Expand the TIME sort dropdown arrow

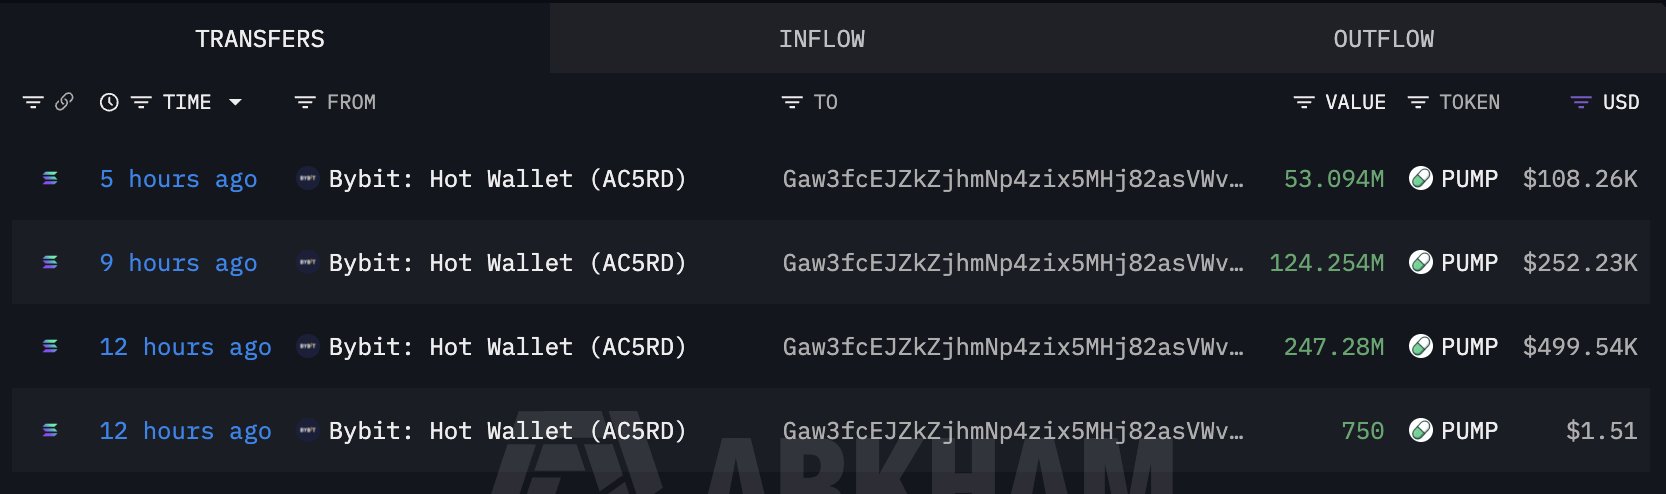[236, 102]
